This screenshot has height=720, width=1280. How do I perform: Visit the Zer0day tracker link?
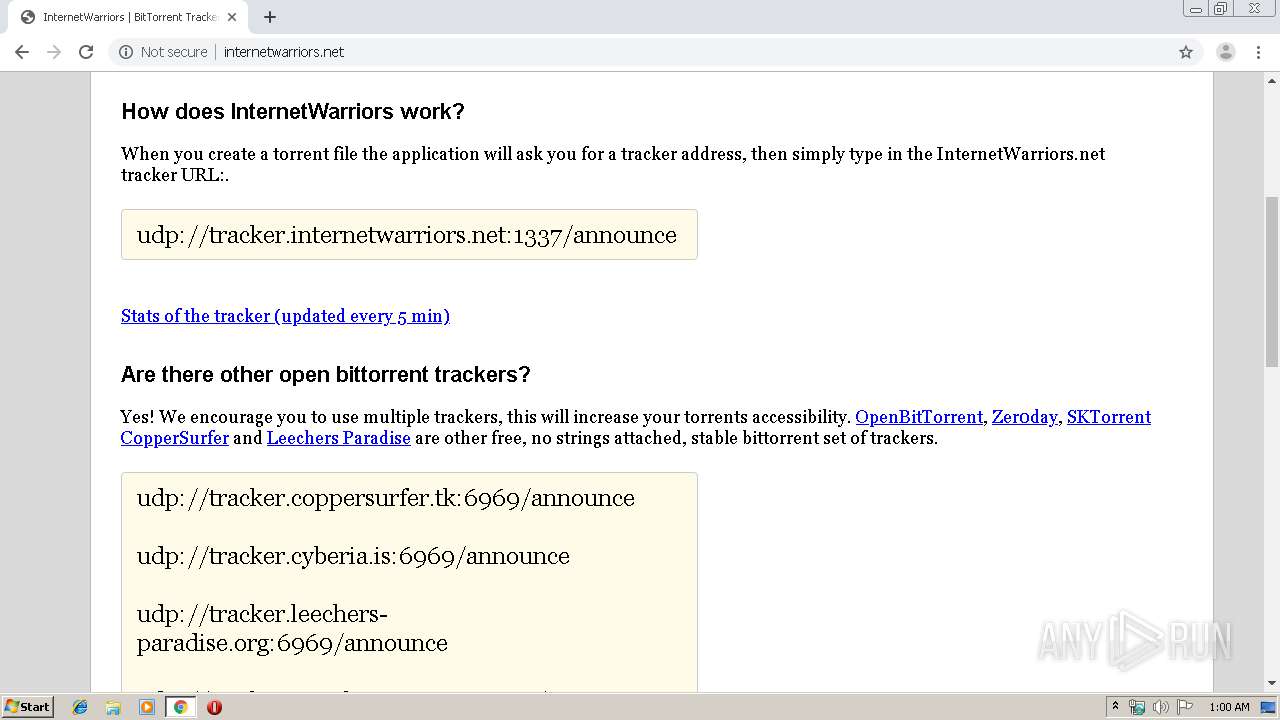[1024, 417]
